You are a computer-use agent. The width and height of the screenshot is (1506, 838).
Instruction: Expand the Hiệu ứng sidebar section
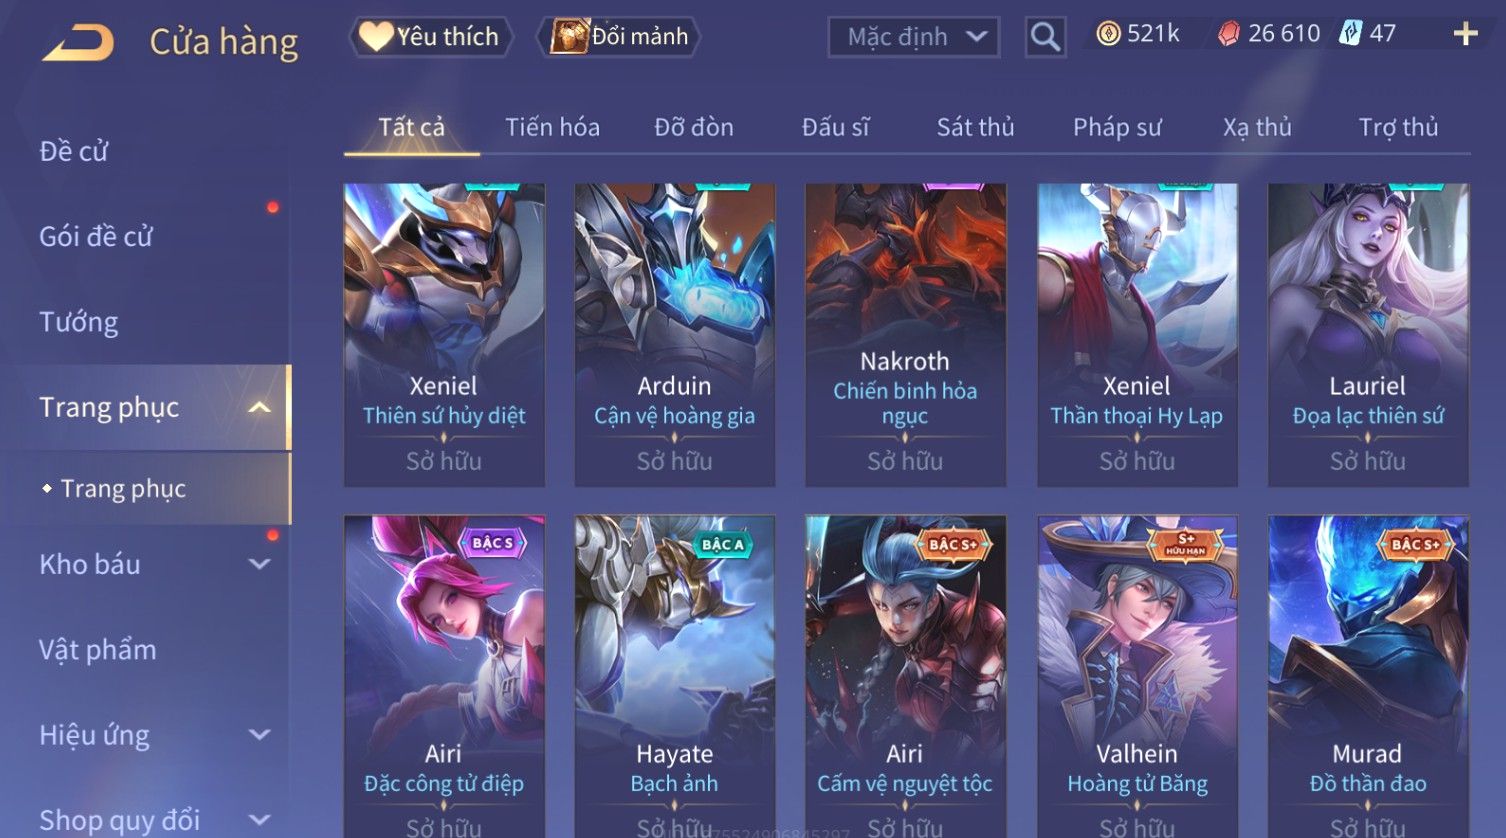259,735
